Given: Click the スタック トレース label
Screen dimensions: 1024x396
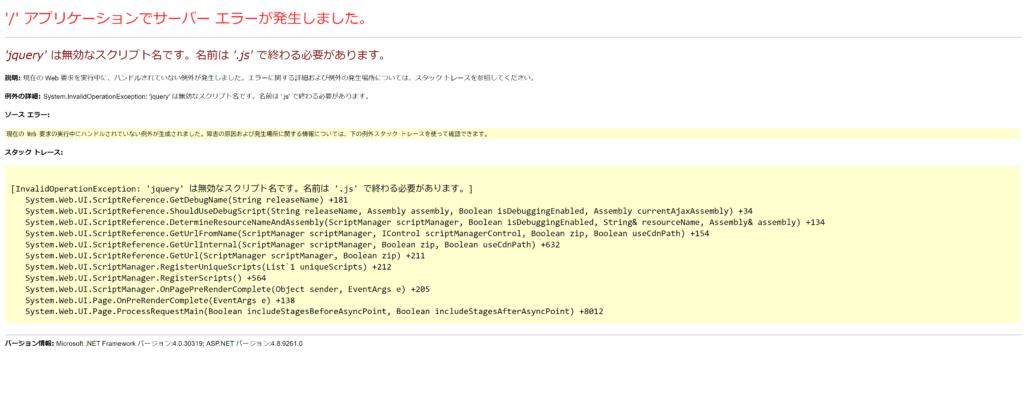Looking at the screenshot, I should [x=33, y=152].
